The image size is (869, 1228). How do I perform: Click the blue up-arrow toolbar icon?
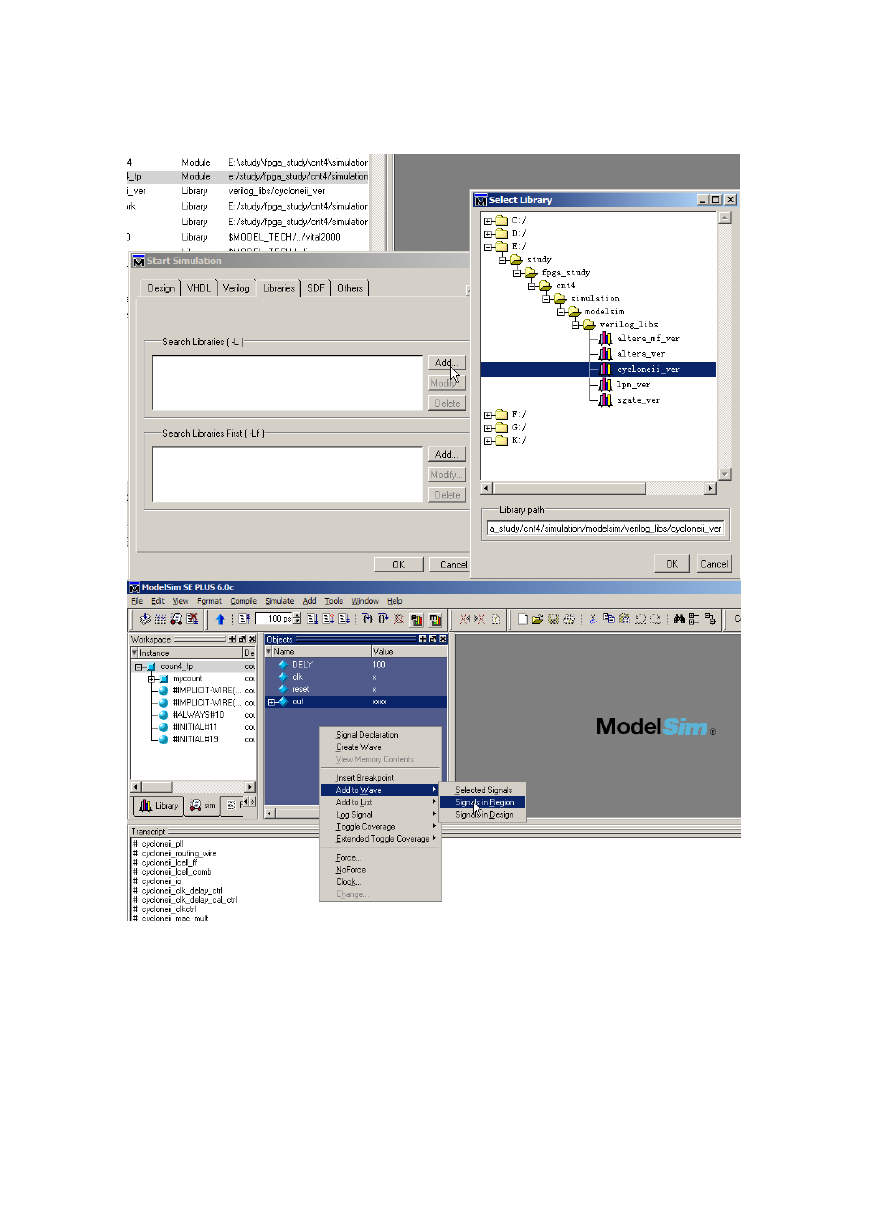click(220, 620)
